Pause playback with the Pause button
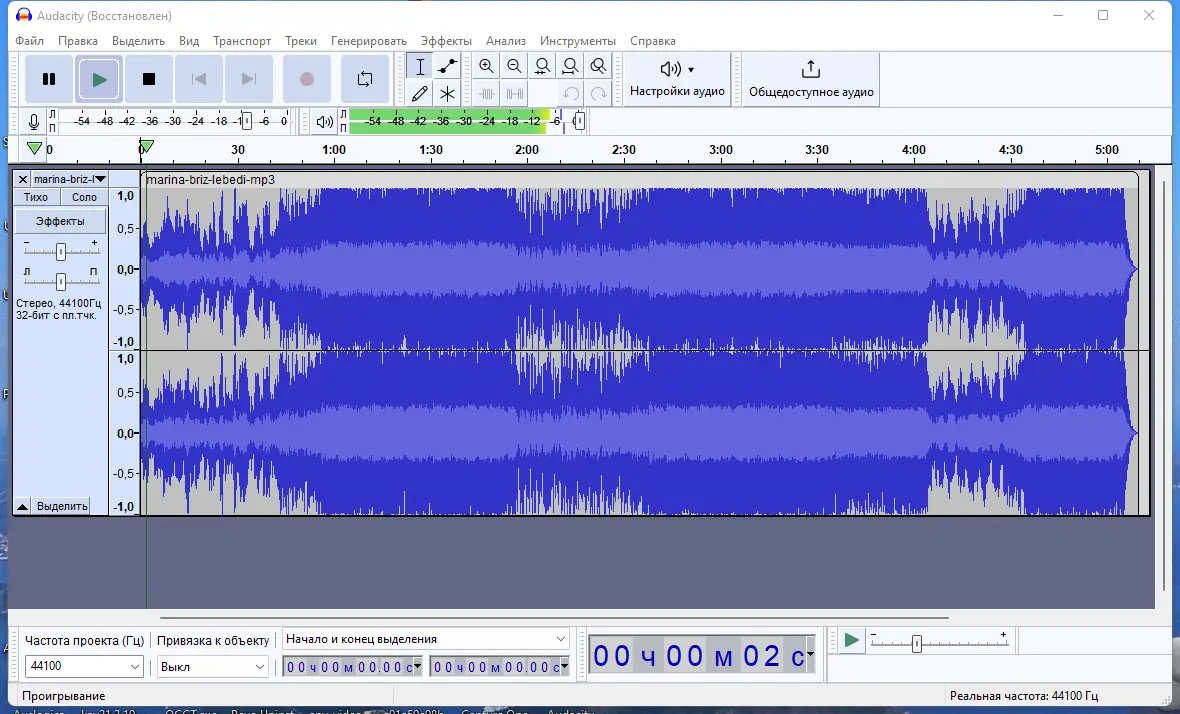1180x714 pixels. [49, 79]
